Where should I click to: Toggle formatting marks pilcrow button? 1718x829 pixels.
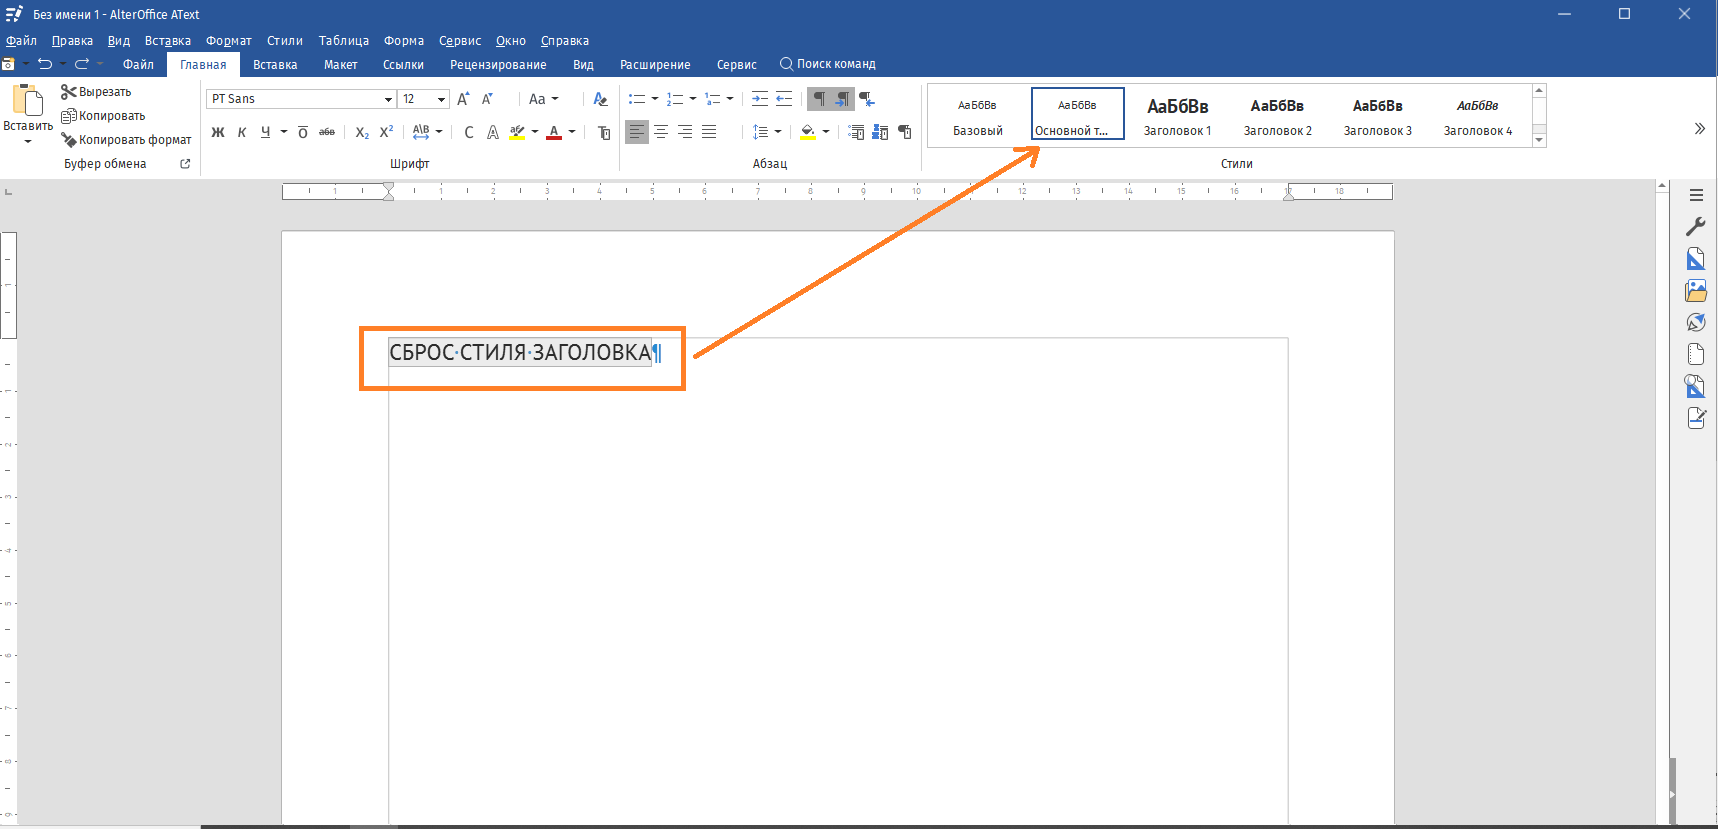(819, 99)
